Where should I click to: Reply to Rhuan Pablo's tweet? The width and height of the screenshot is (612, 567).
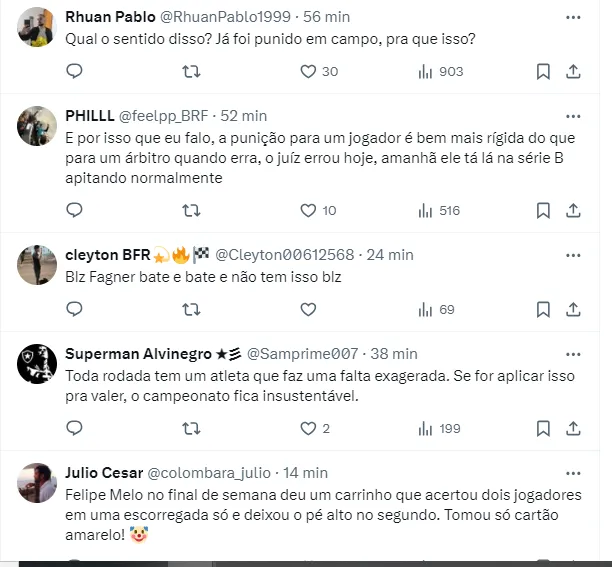click(x=74, y=71)
